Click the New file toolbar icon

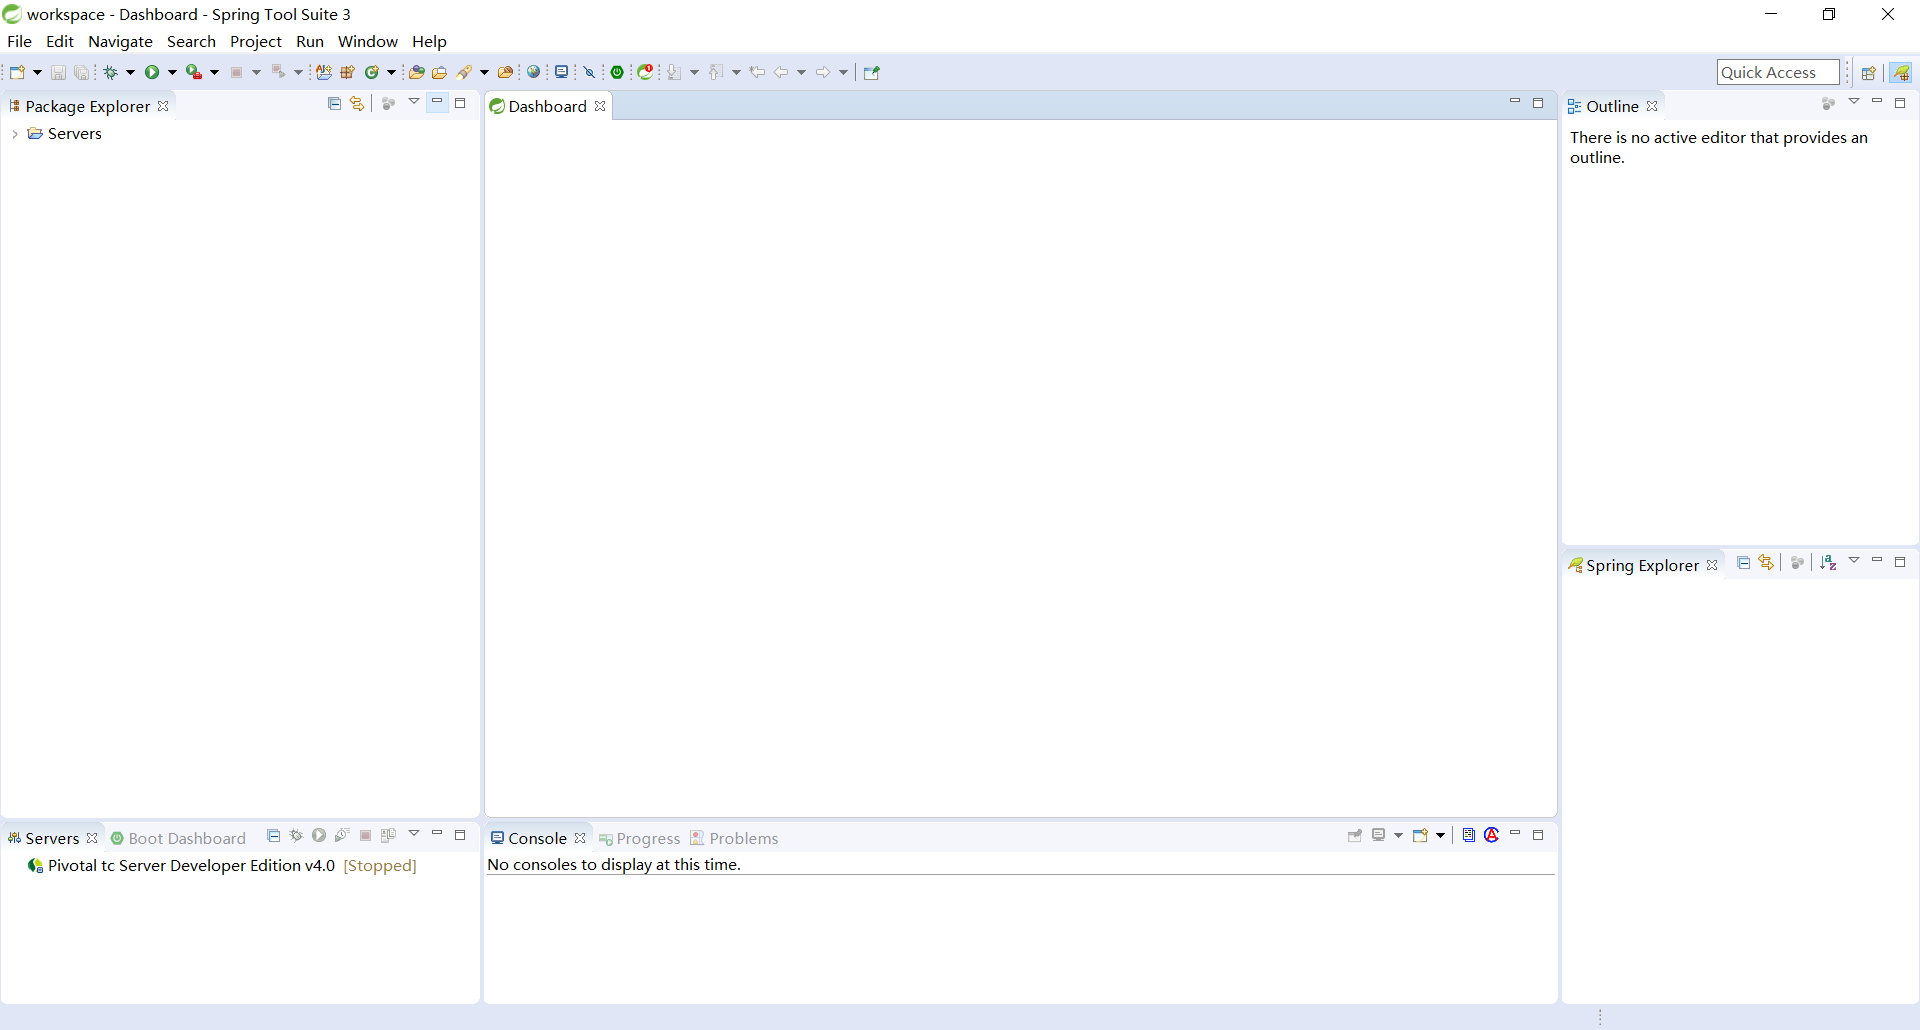point(17,72)
